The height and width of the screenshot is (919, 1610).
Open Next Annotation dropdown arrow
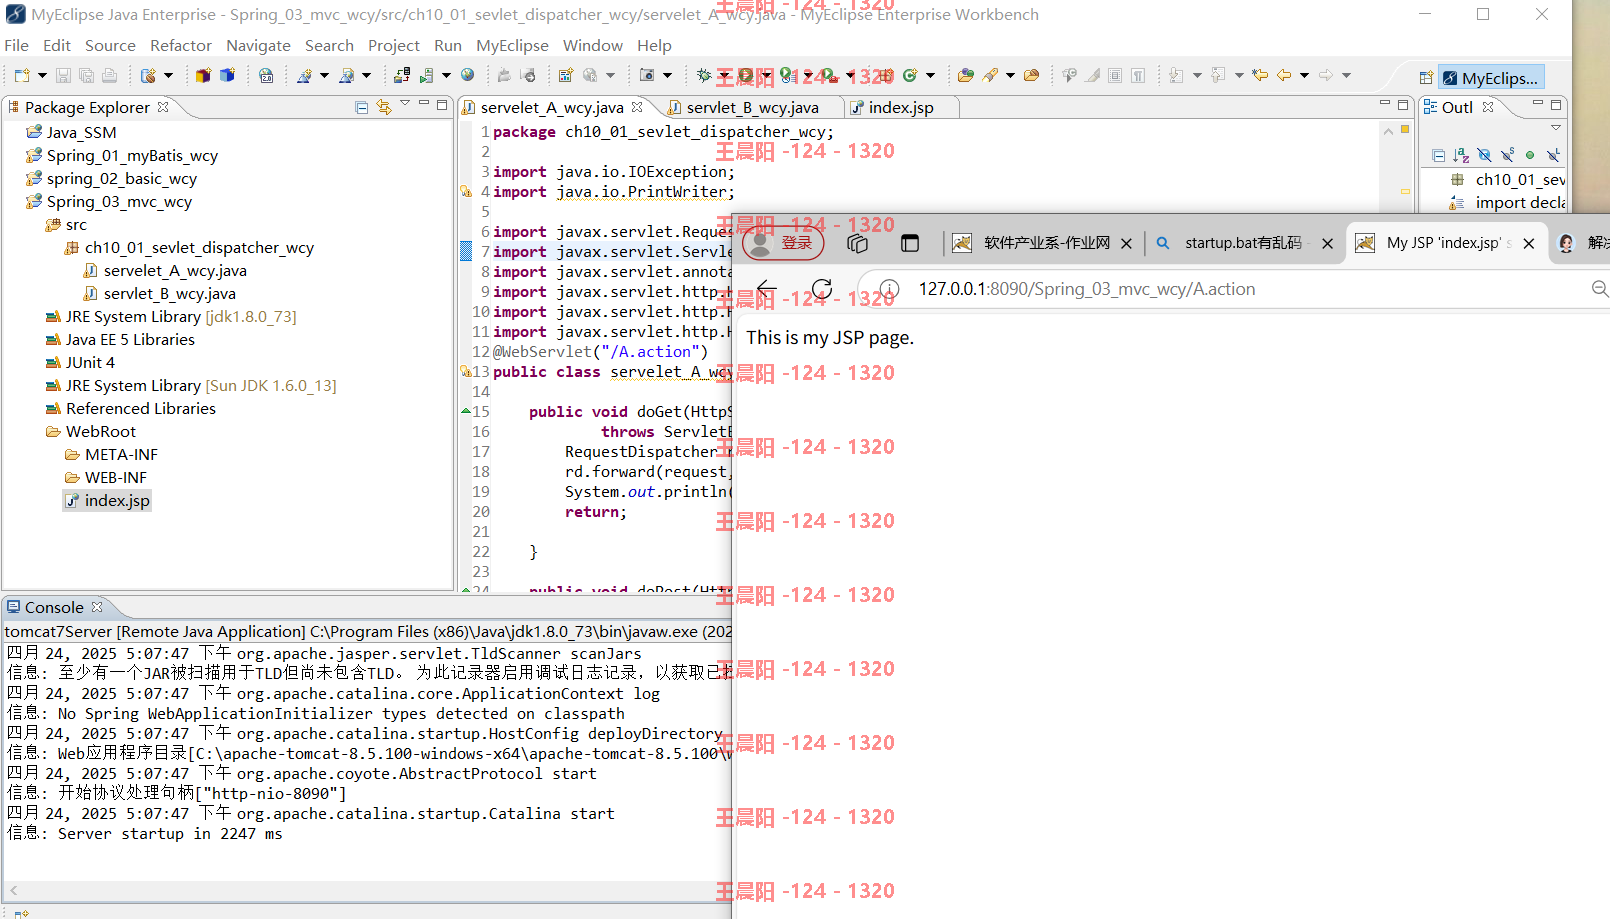(x=1197, y=75)
